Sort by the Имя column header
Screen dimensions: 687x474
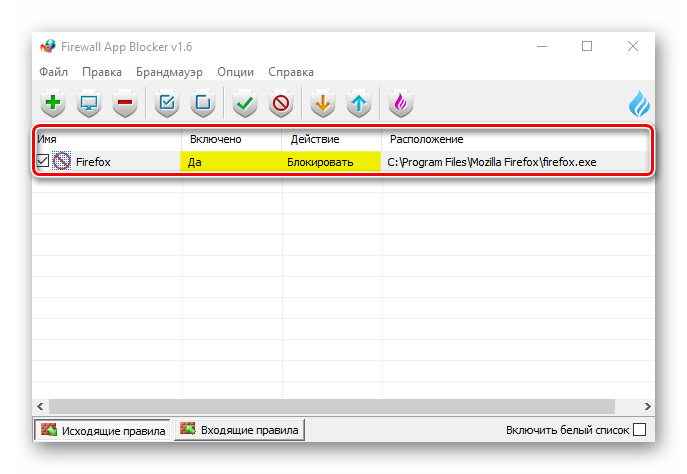tap(108, 139)
